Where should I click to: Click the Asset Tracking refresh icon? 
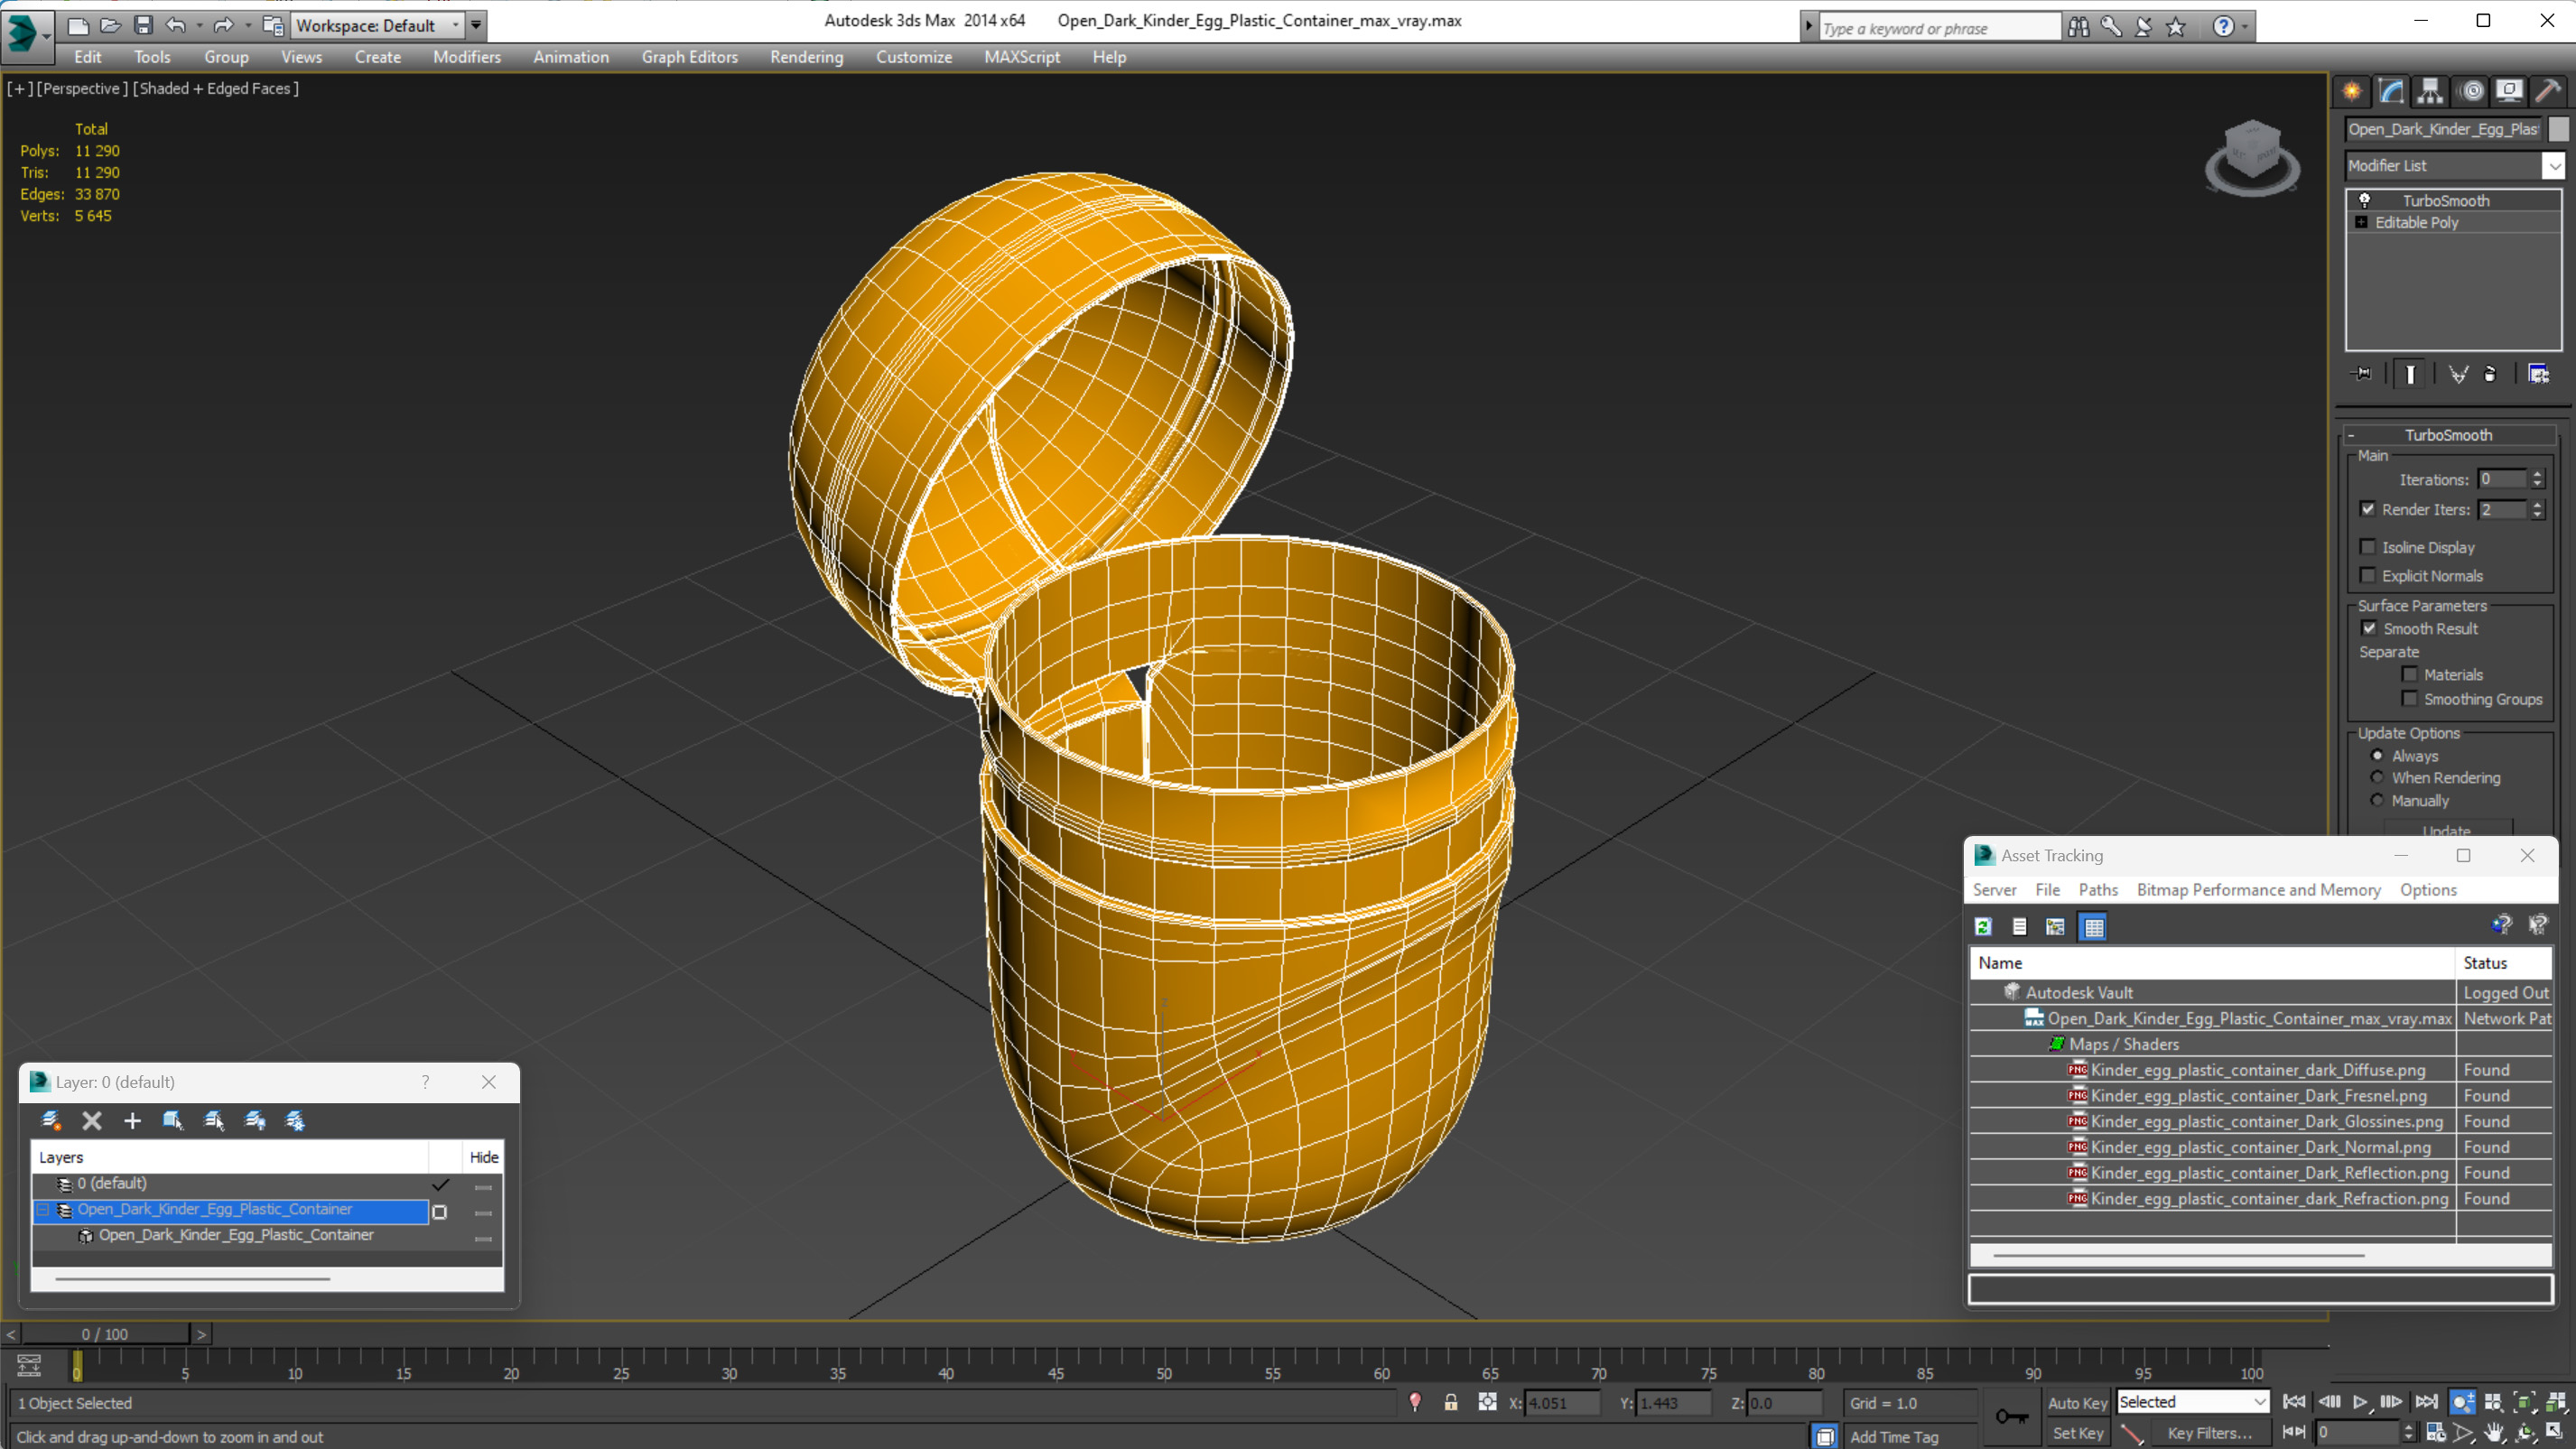[1982, 925]
